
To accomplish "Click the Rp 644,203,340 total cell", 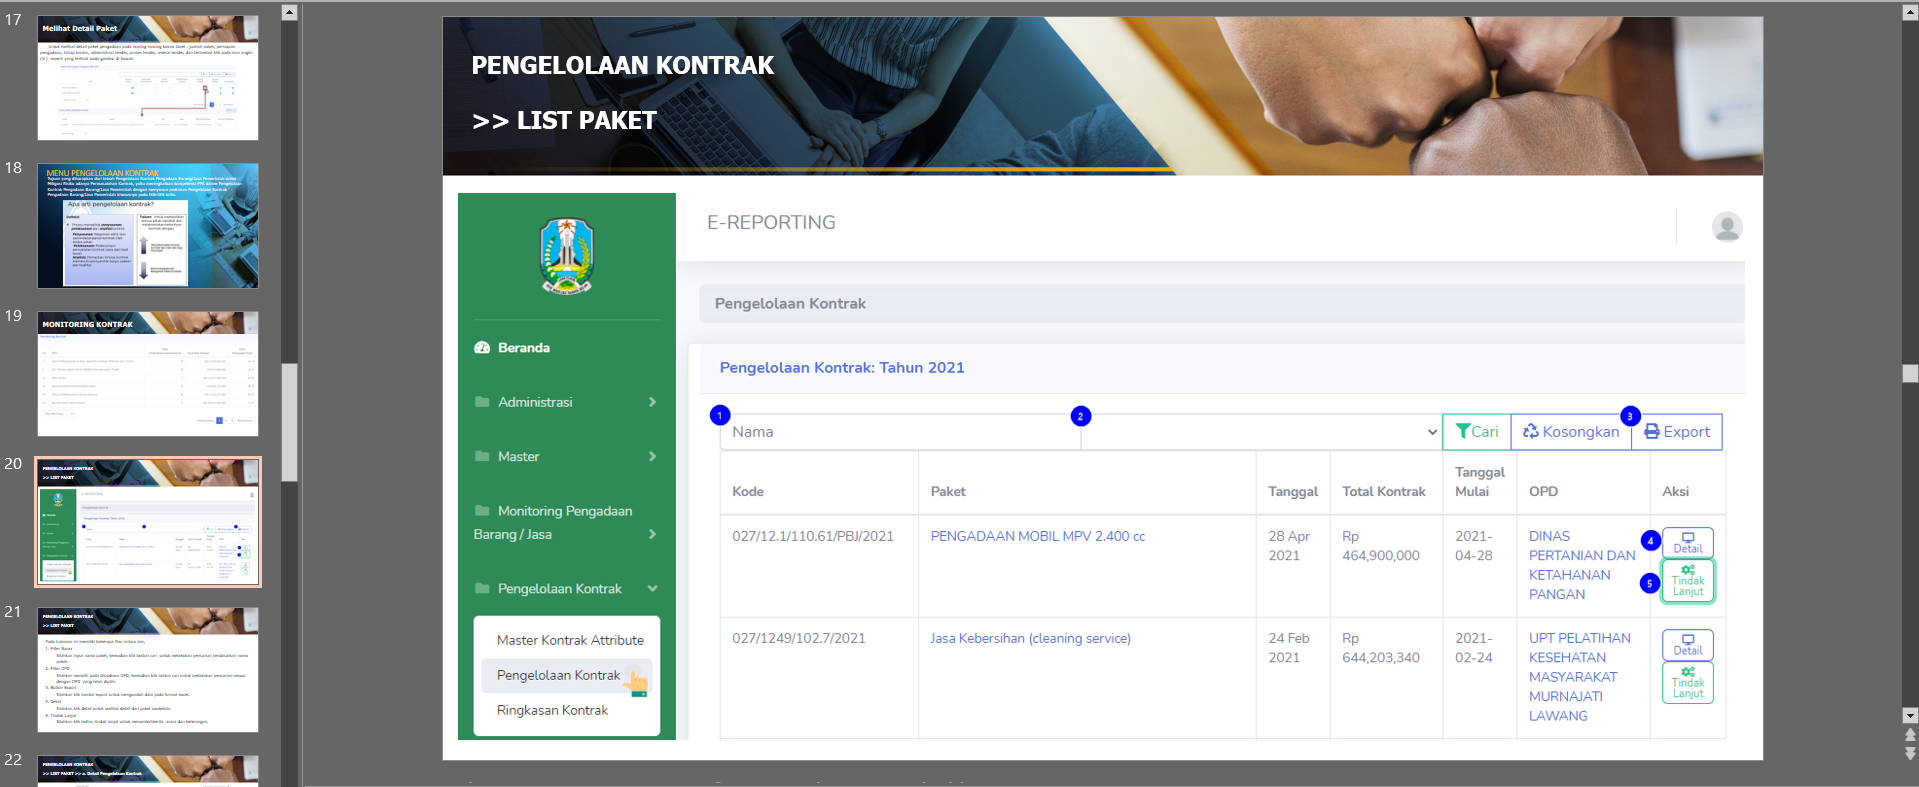I will point(1381,648).
